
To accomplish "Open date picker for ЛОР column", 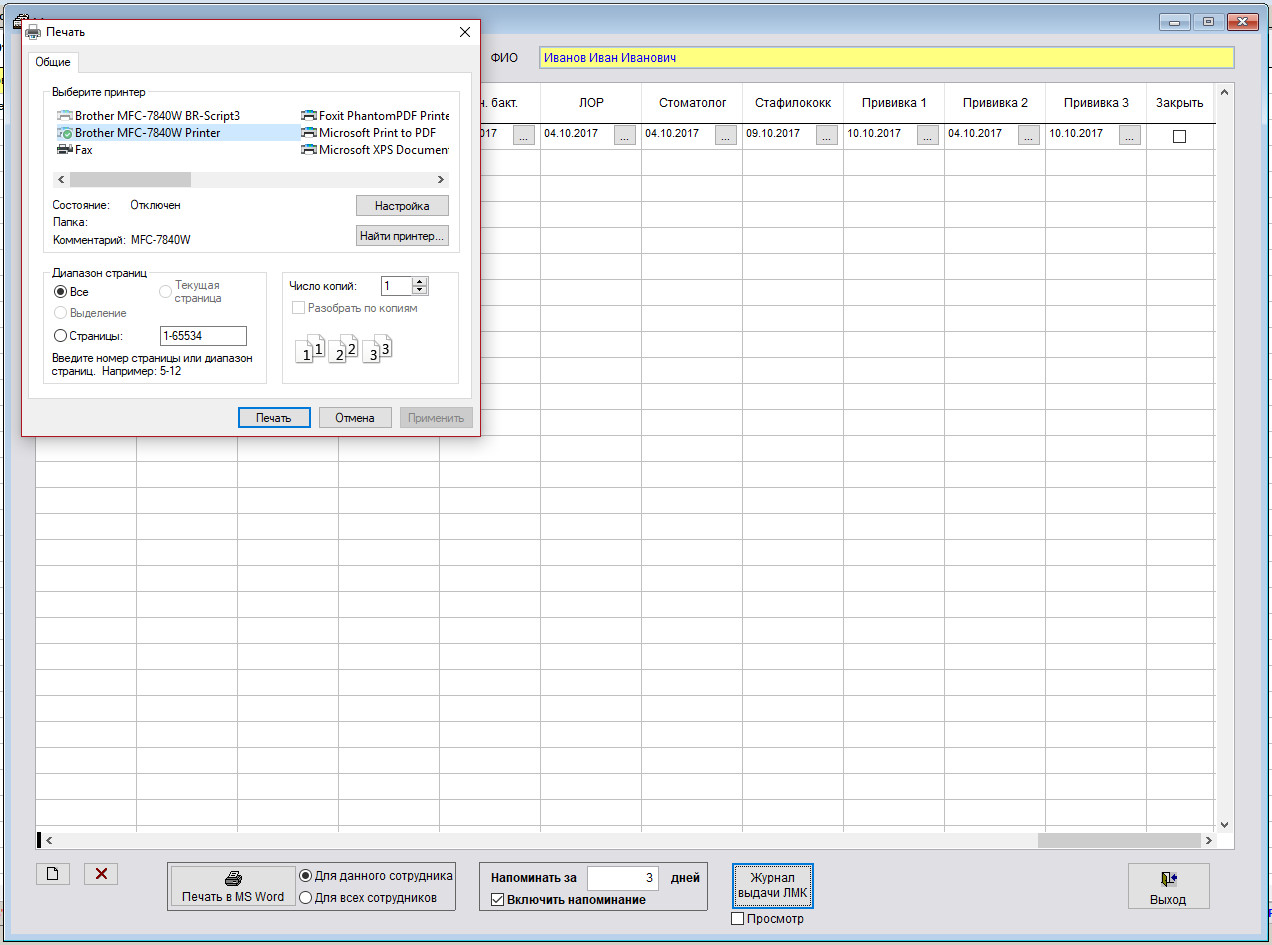I will tap(625, 136).
